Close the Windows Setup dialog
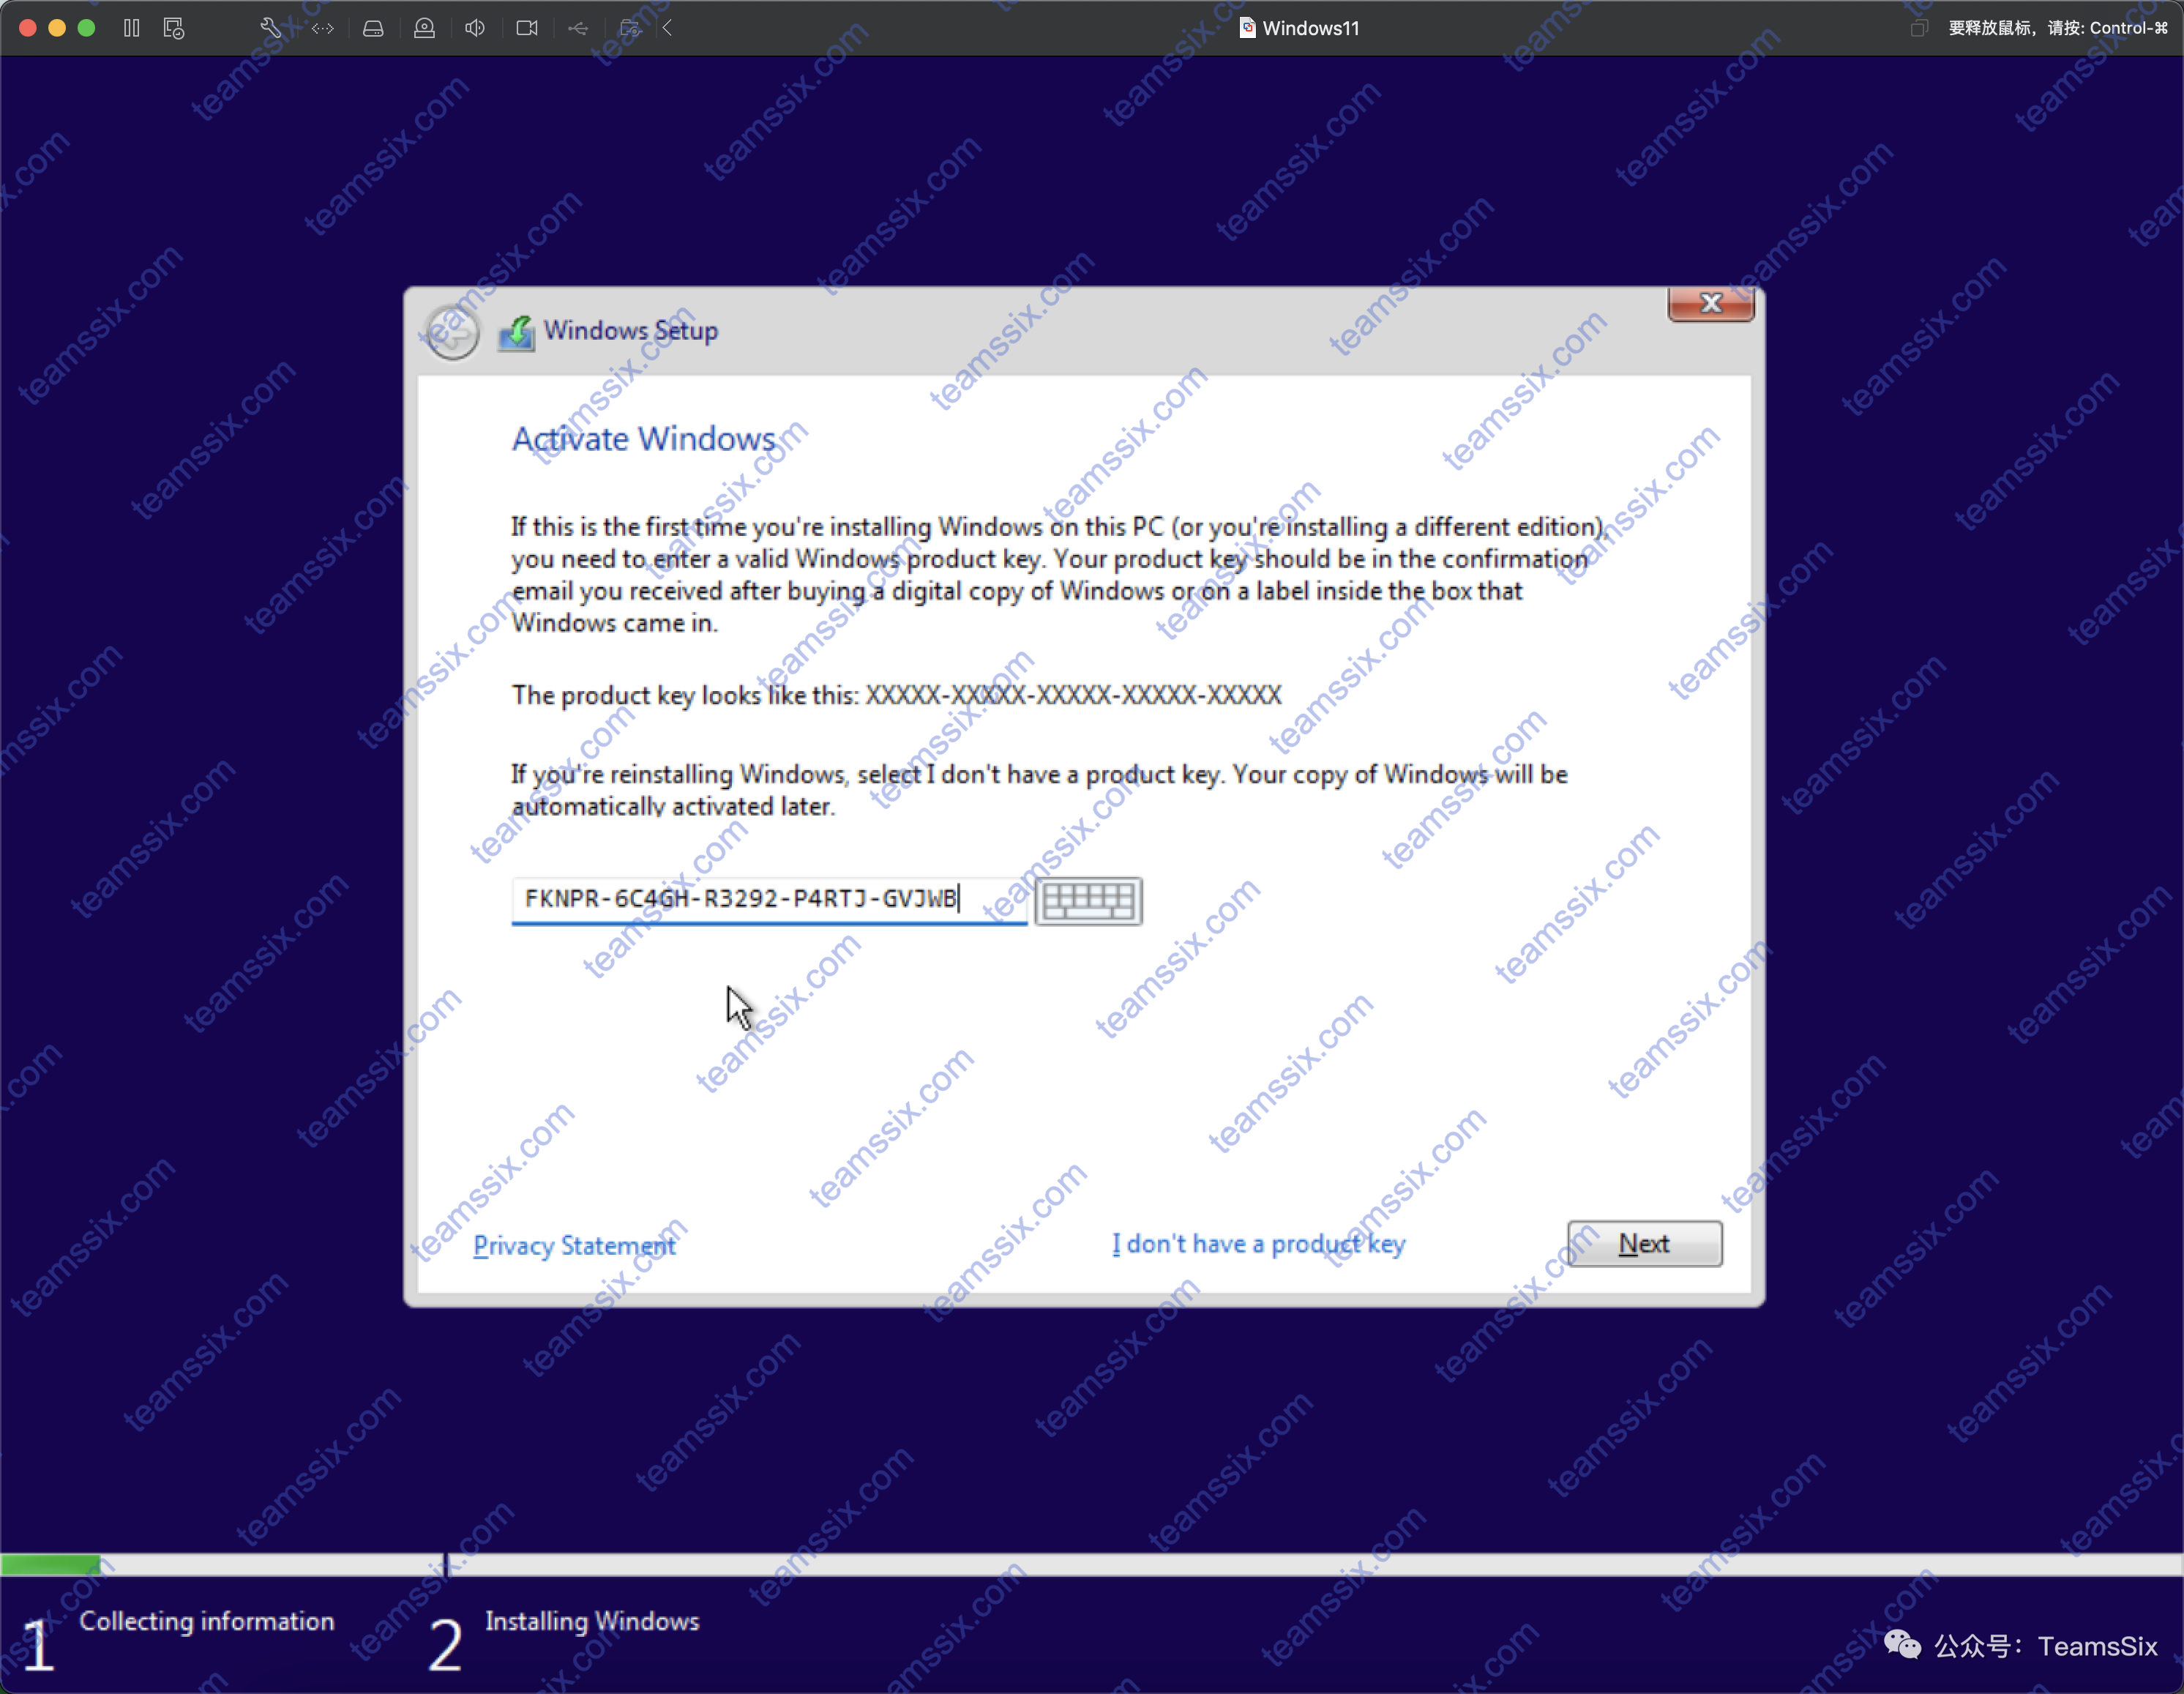Viewport: 2184px width, 1694px height. (1711, 304)
